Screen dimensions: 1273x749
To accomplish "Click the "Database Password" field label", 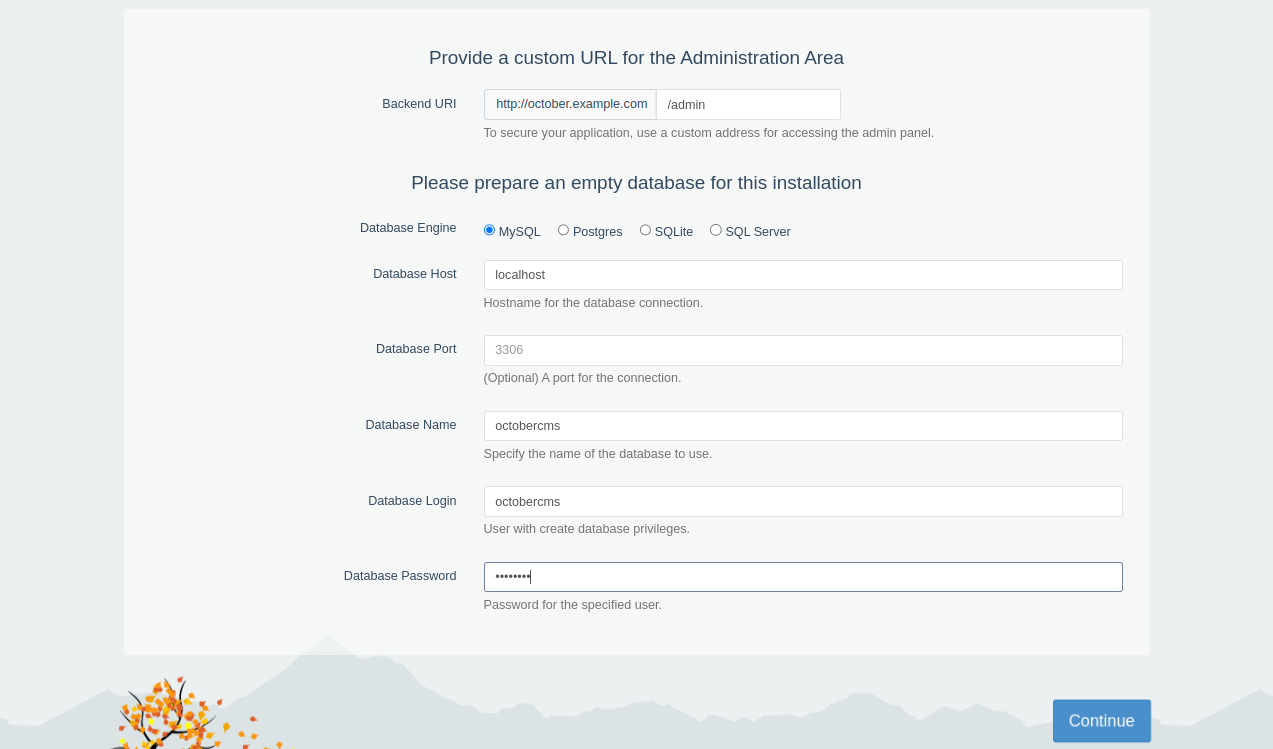I will (x=400, y=576).
